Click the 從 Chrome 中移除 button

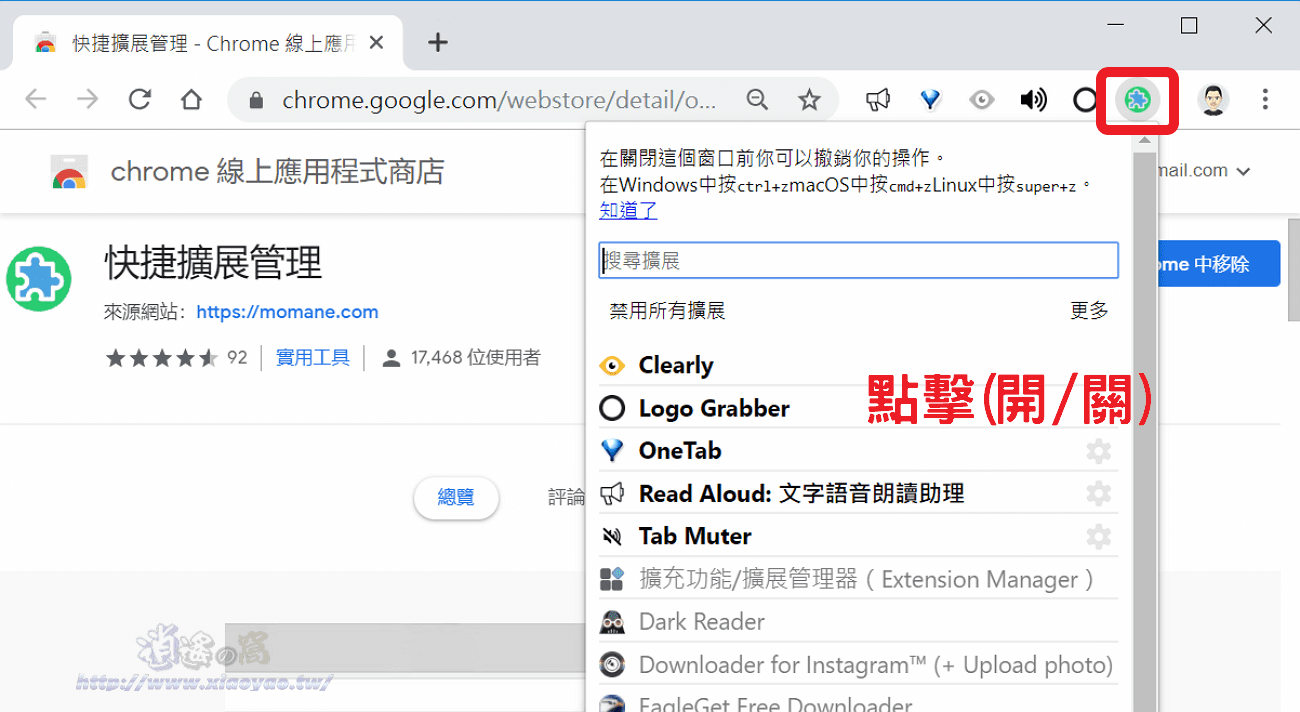1219,264
